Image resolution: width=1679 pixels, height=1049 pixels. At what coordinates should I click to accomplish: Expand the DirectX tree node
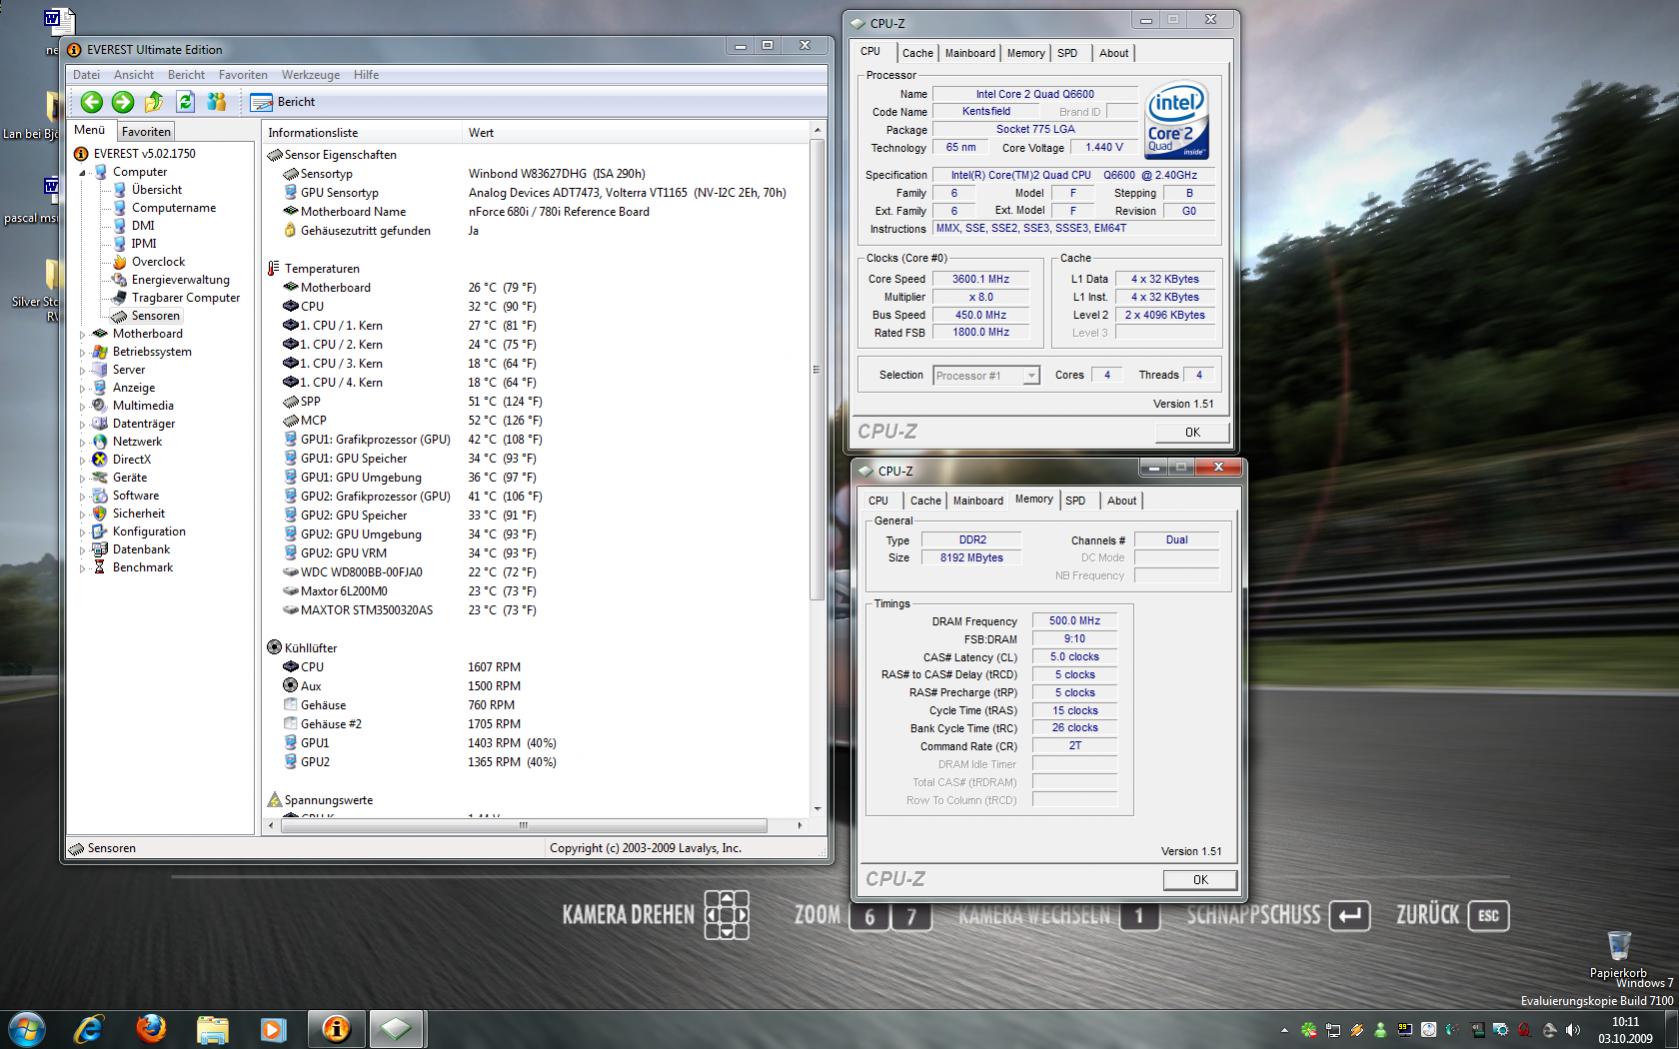pyautogui.click(x=83, y=460)
